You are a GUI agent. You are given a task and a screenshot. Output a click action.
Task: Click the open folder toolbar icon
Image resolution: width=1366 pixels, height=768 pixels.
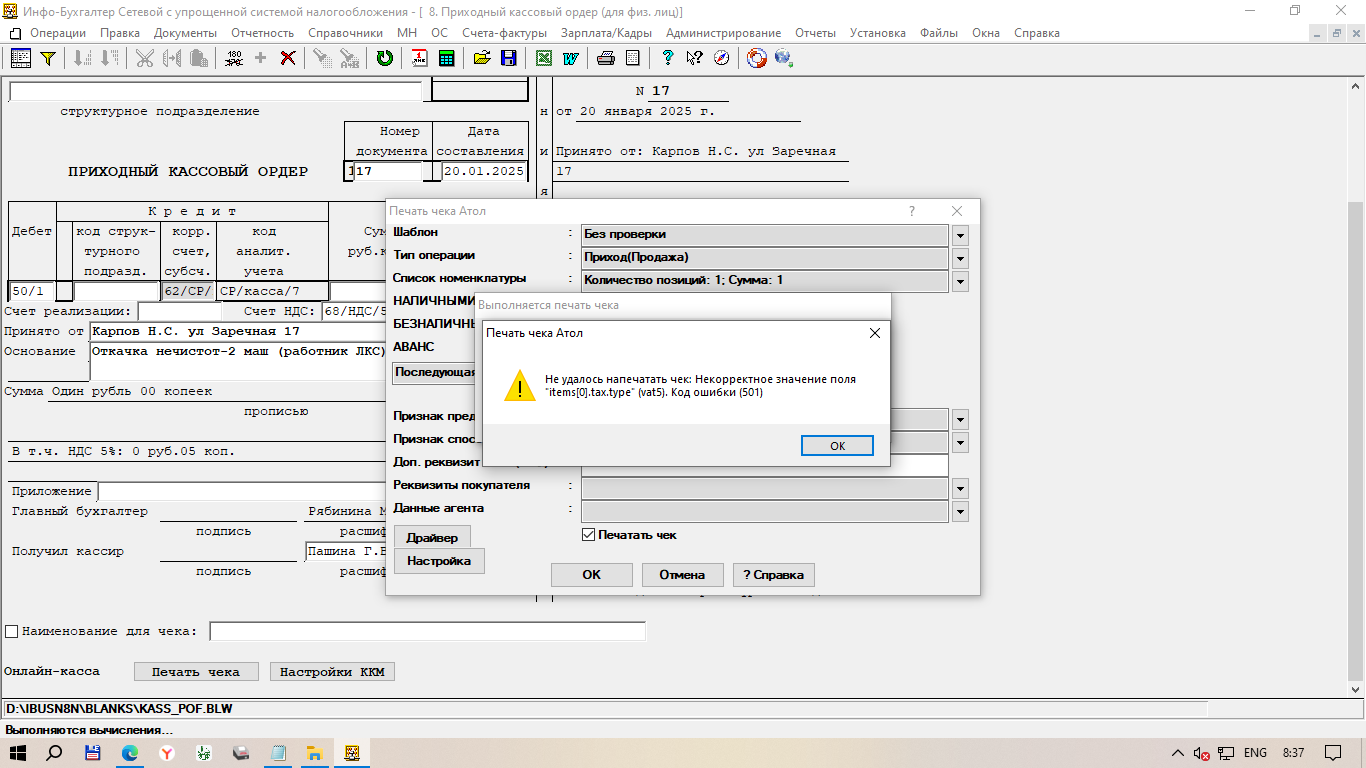tap(482, 58)
